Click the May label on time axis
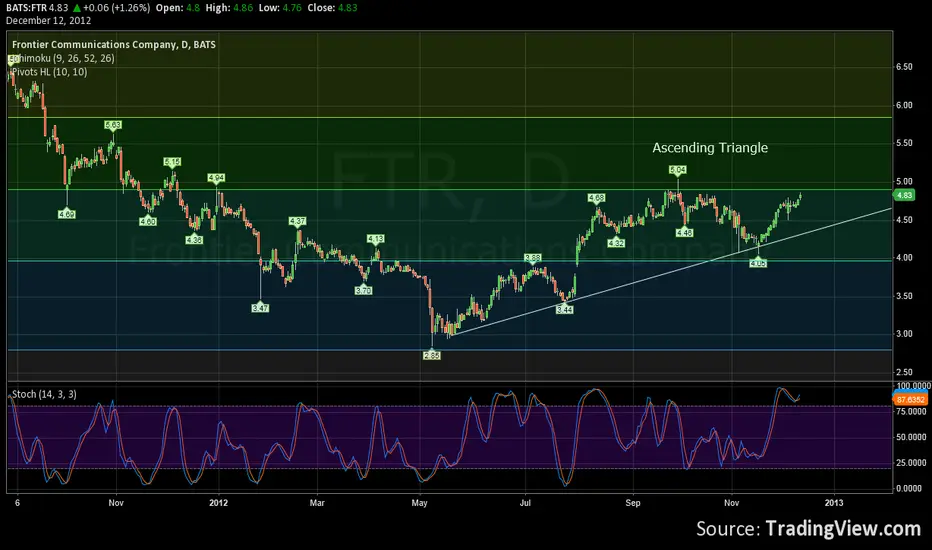This screenshot has height=550, width=932. [420, 503]
